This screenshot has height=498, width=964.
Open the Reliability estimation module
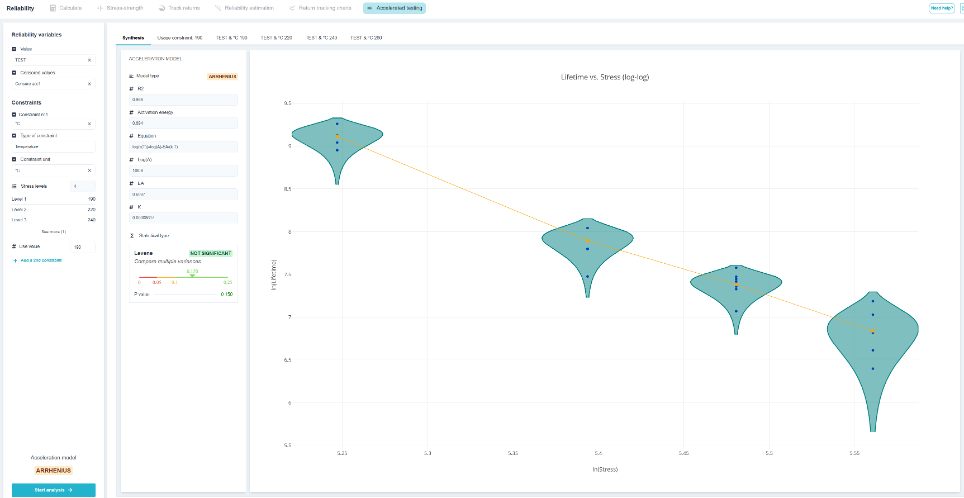245,8
